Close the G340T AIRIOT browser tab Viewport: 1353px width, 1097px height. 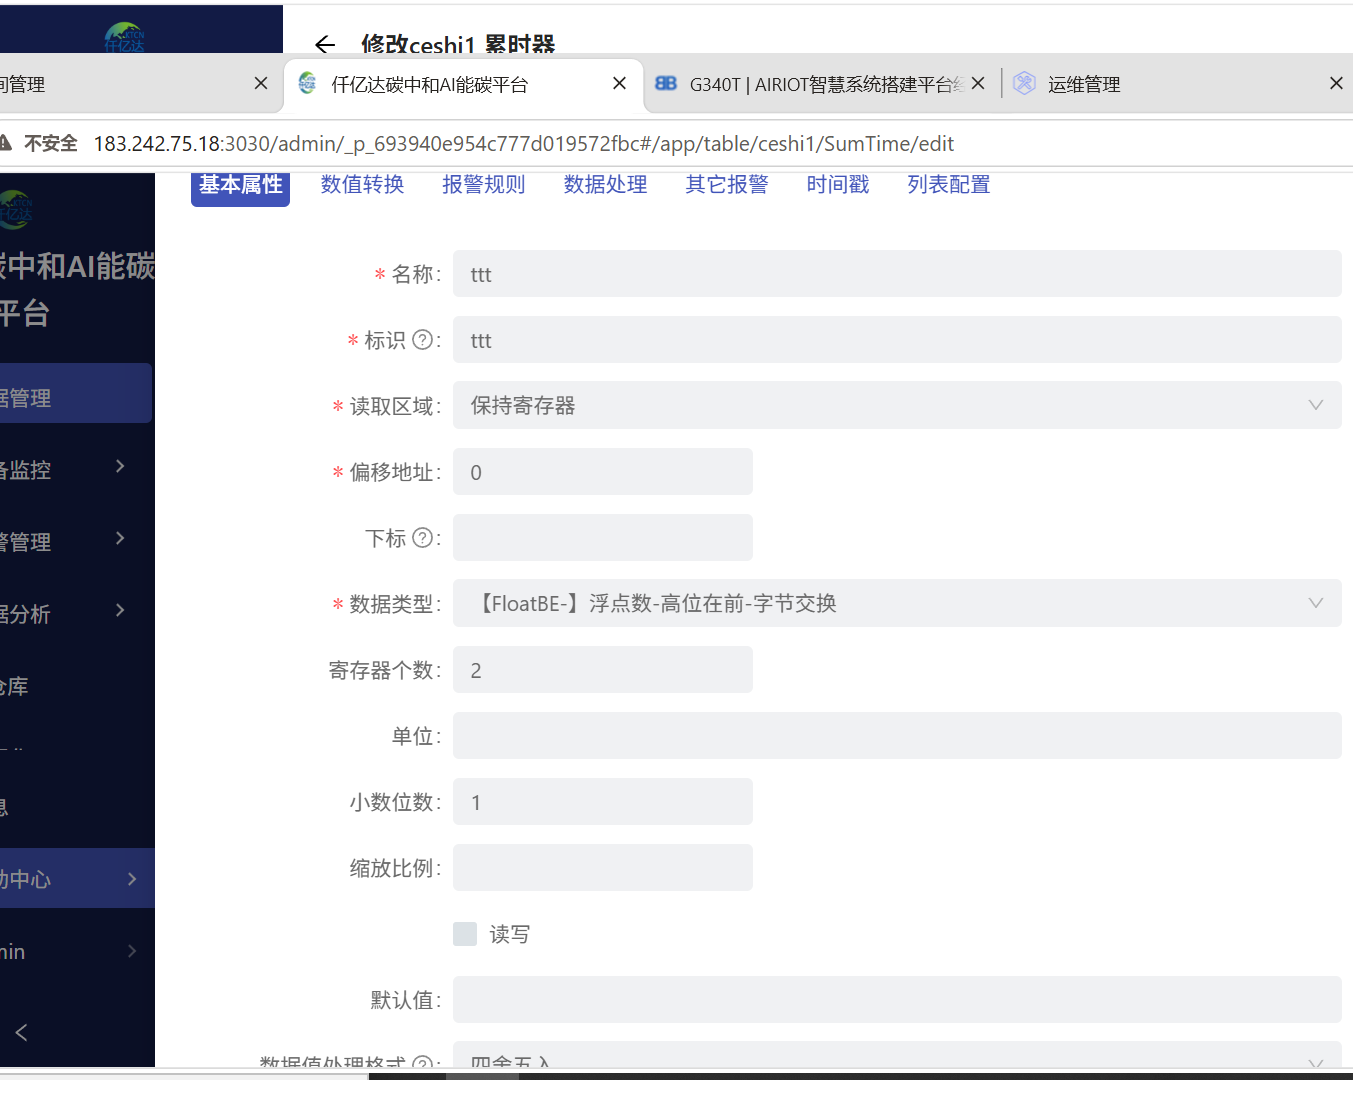[x=978, y=84]
